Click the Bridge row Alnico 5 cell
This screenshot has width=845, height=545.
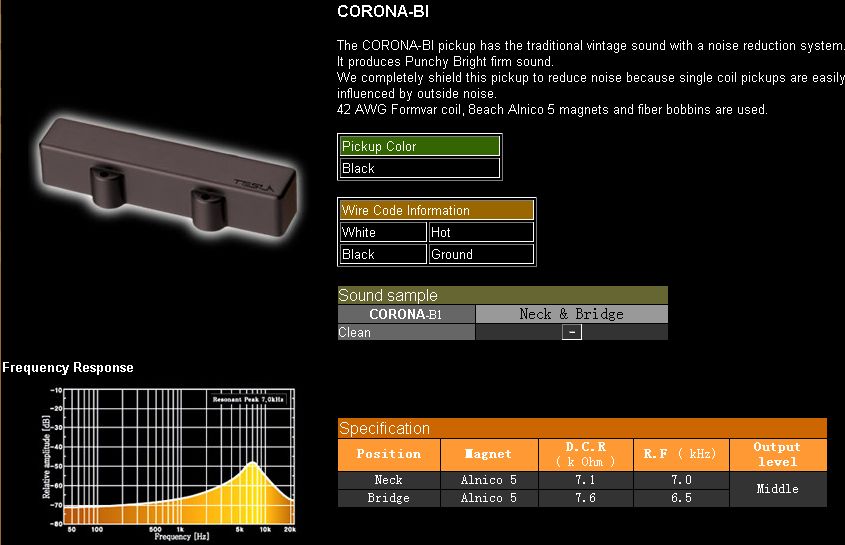pos(489,498)
